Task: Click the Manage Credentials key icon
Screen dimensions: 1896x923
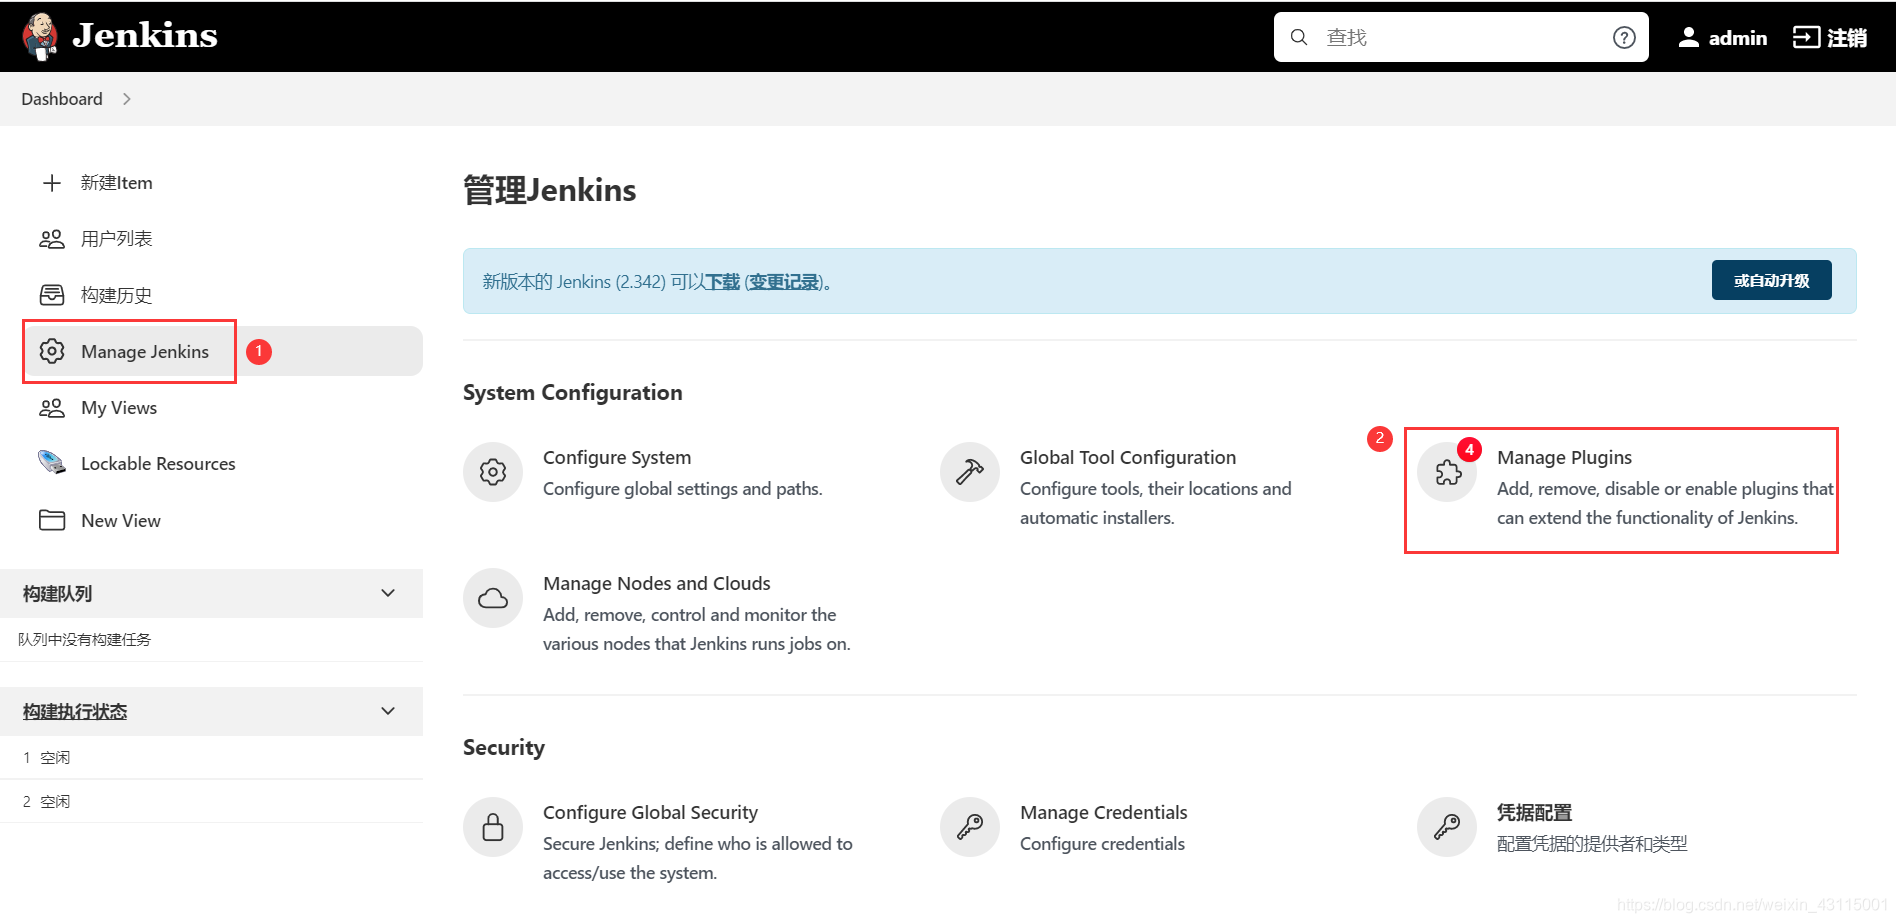Action: tap(970, 827)
